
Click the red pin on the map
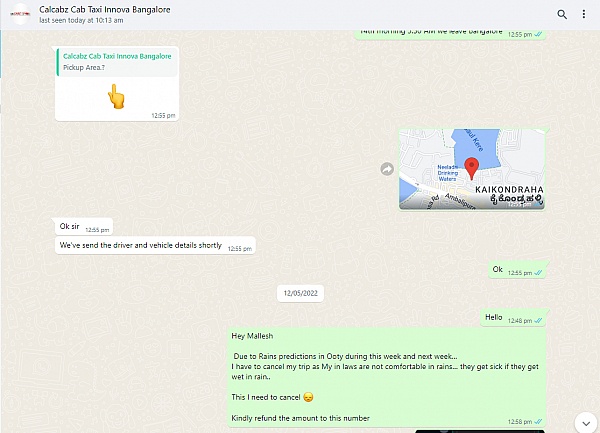point(471,168)
